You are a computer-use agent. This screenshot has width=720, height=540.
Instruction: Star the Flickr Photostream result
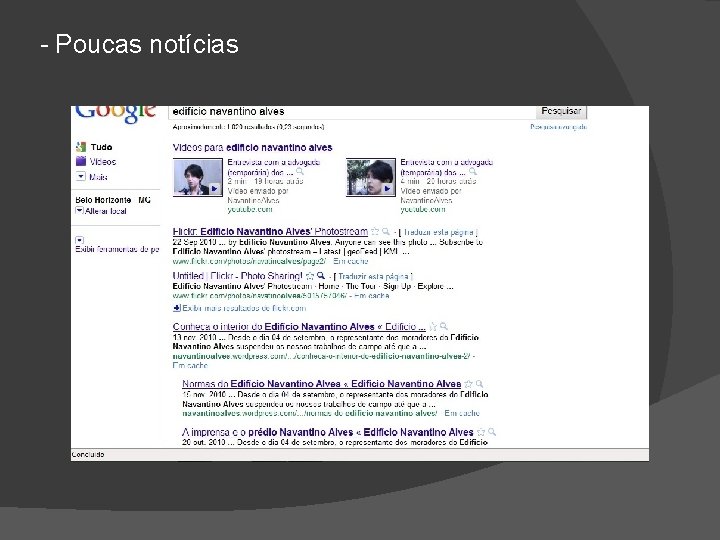pyautogui.click(x=375, y=231)
